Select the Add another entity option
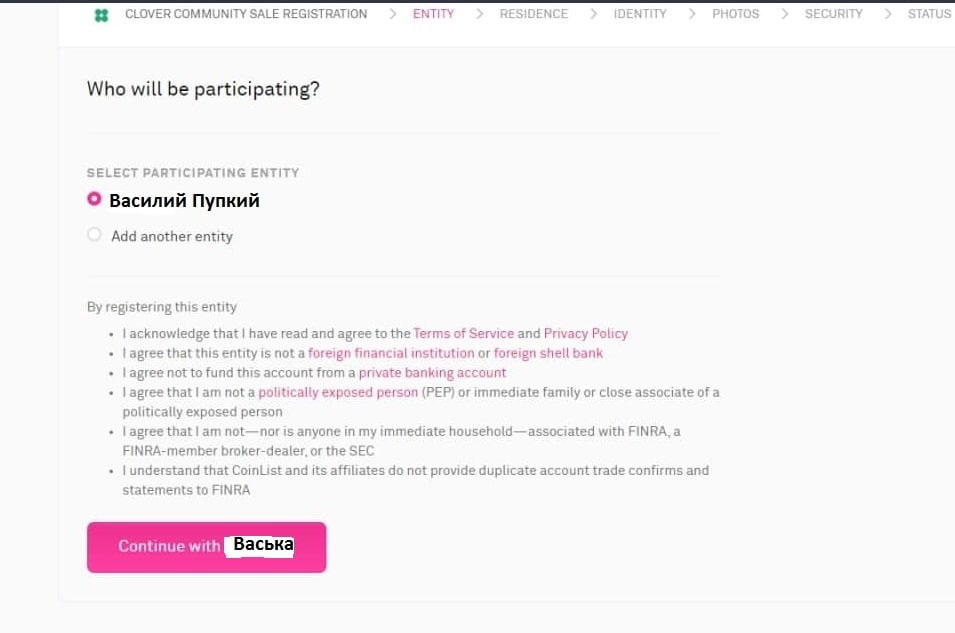The image size is (955, 633). (94, 234)
